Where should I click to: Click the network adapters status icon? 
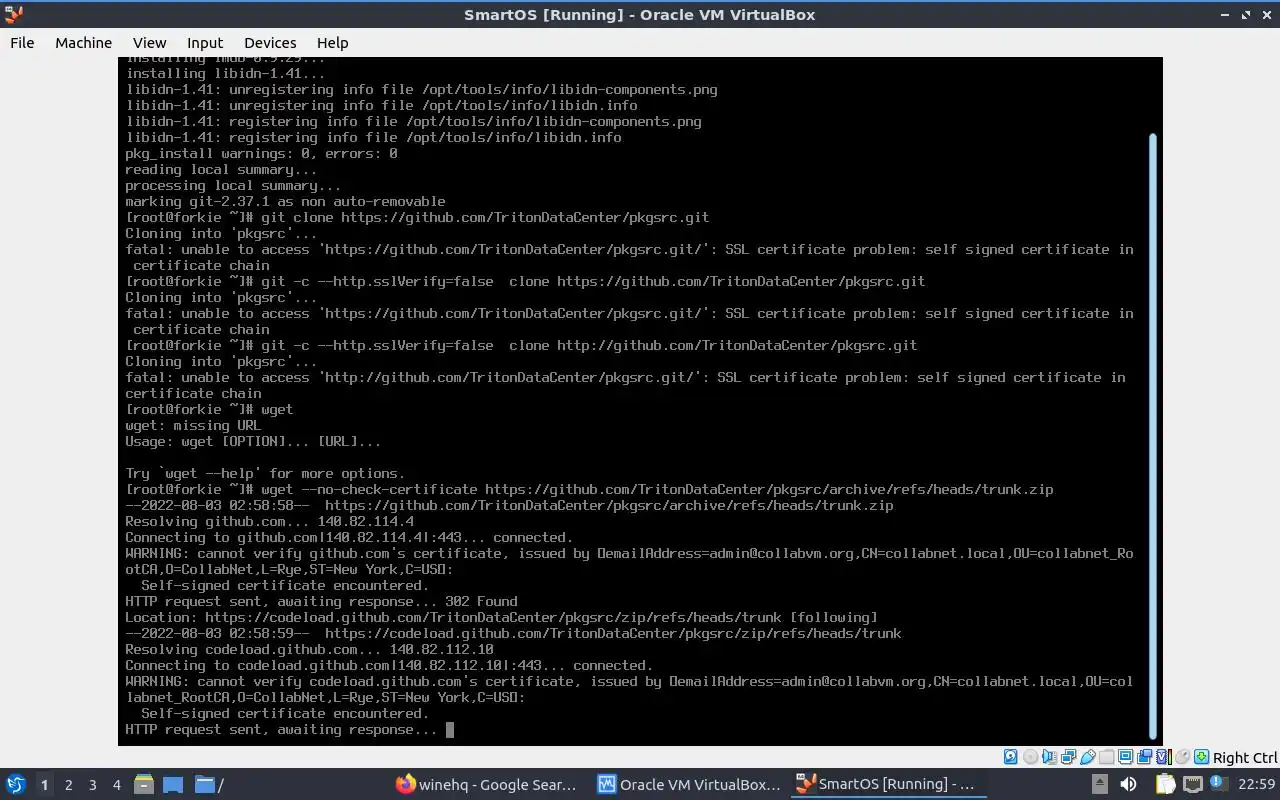coord(1068,757)
